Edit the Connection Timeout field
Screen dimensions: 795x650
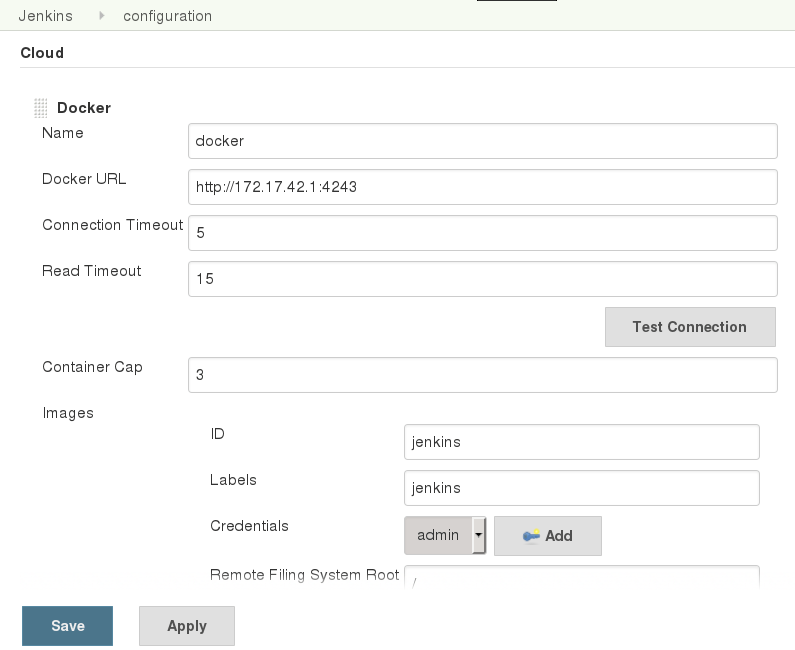click(x=483, y=233)
